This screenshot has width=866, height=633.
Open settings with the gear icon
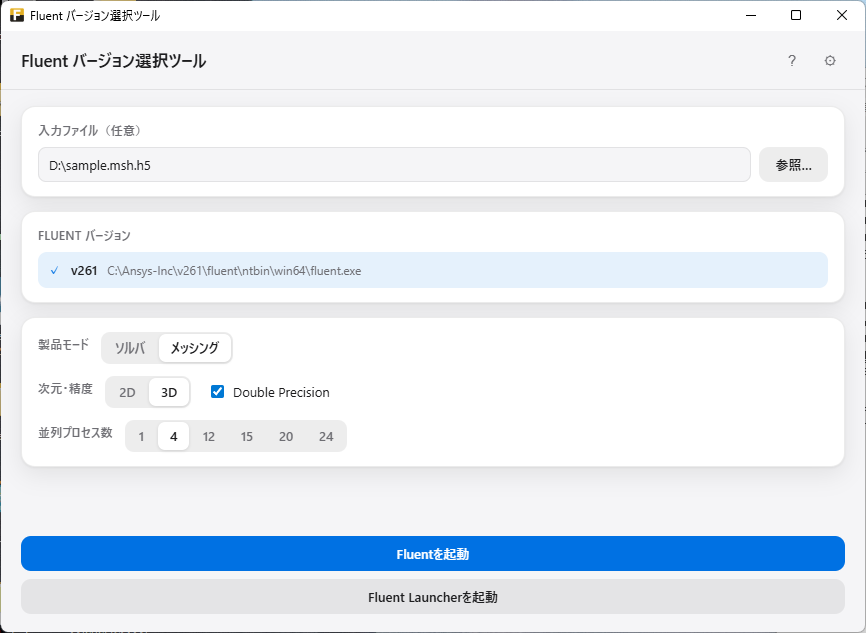pyautogui.click(x=830, y=61)
